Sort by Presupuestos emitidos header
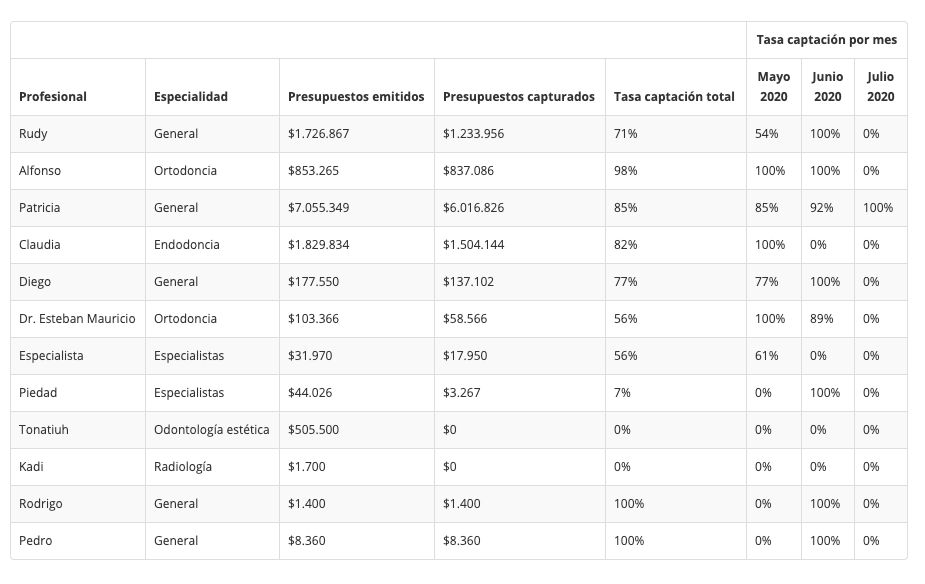Image resolution: width=925 pixels, height=584 pixels. click(x=356, y=97)
